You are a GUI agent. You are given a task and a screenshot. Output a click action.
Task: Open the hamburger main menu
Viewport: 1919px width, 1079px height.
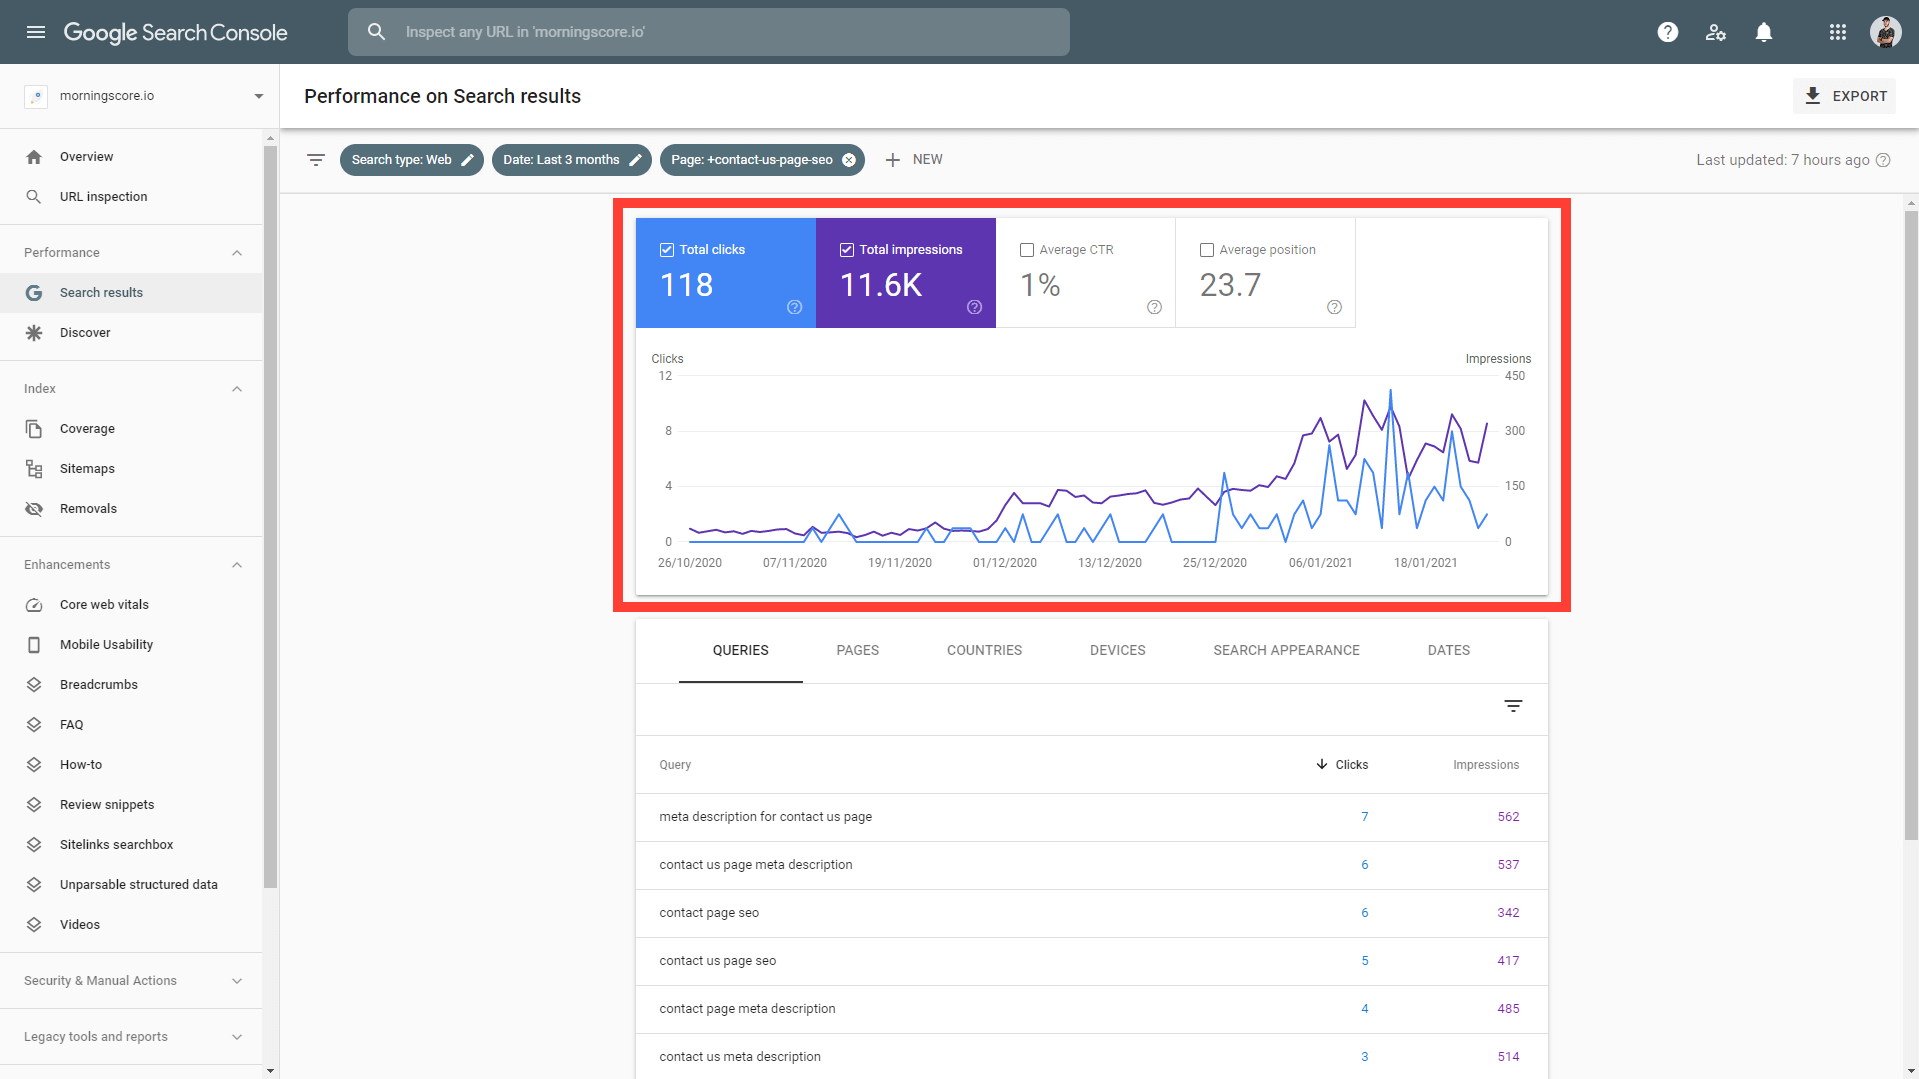36,32
